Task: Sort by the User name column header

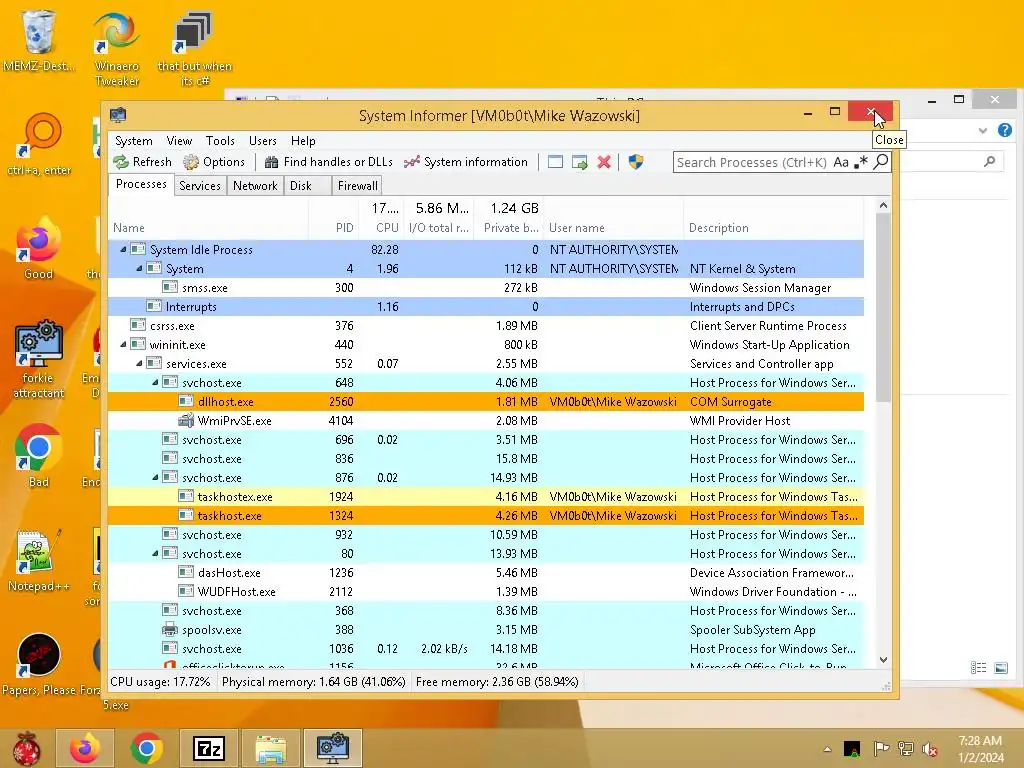Action: (613, 228)
